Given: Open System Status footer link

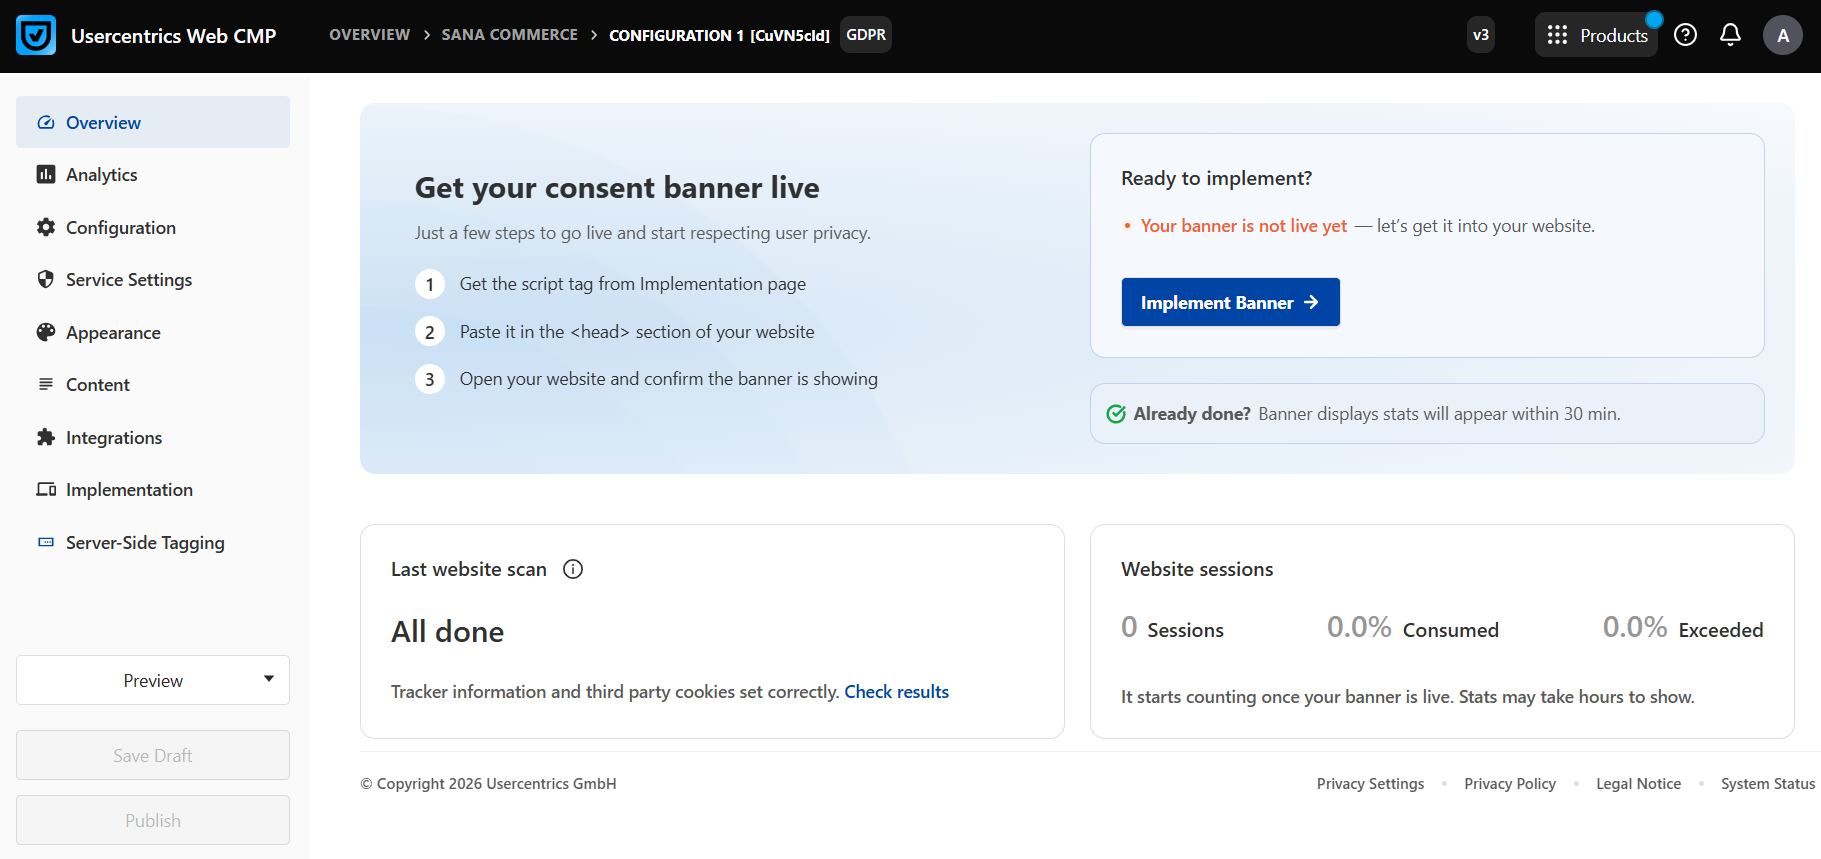Looking at the screenshot, I should (x=1767, y=784).
